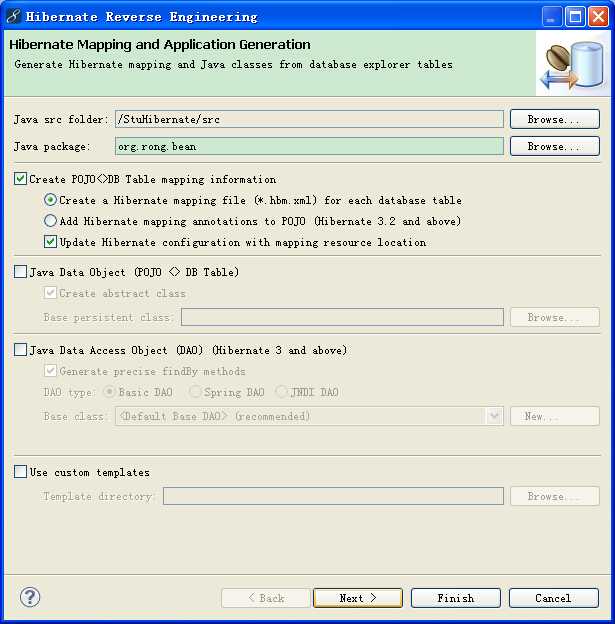Click the 'Hibernate Mapping and Application Generation' heading
The height and width of the screenshot is (624, 615).
point(160,44)
